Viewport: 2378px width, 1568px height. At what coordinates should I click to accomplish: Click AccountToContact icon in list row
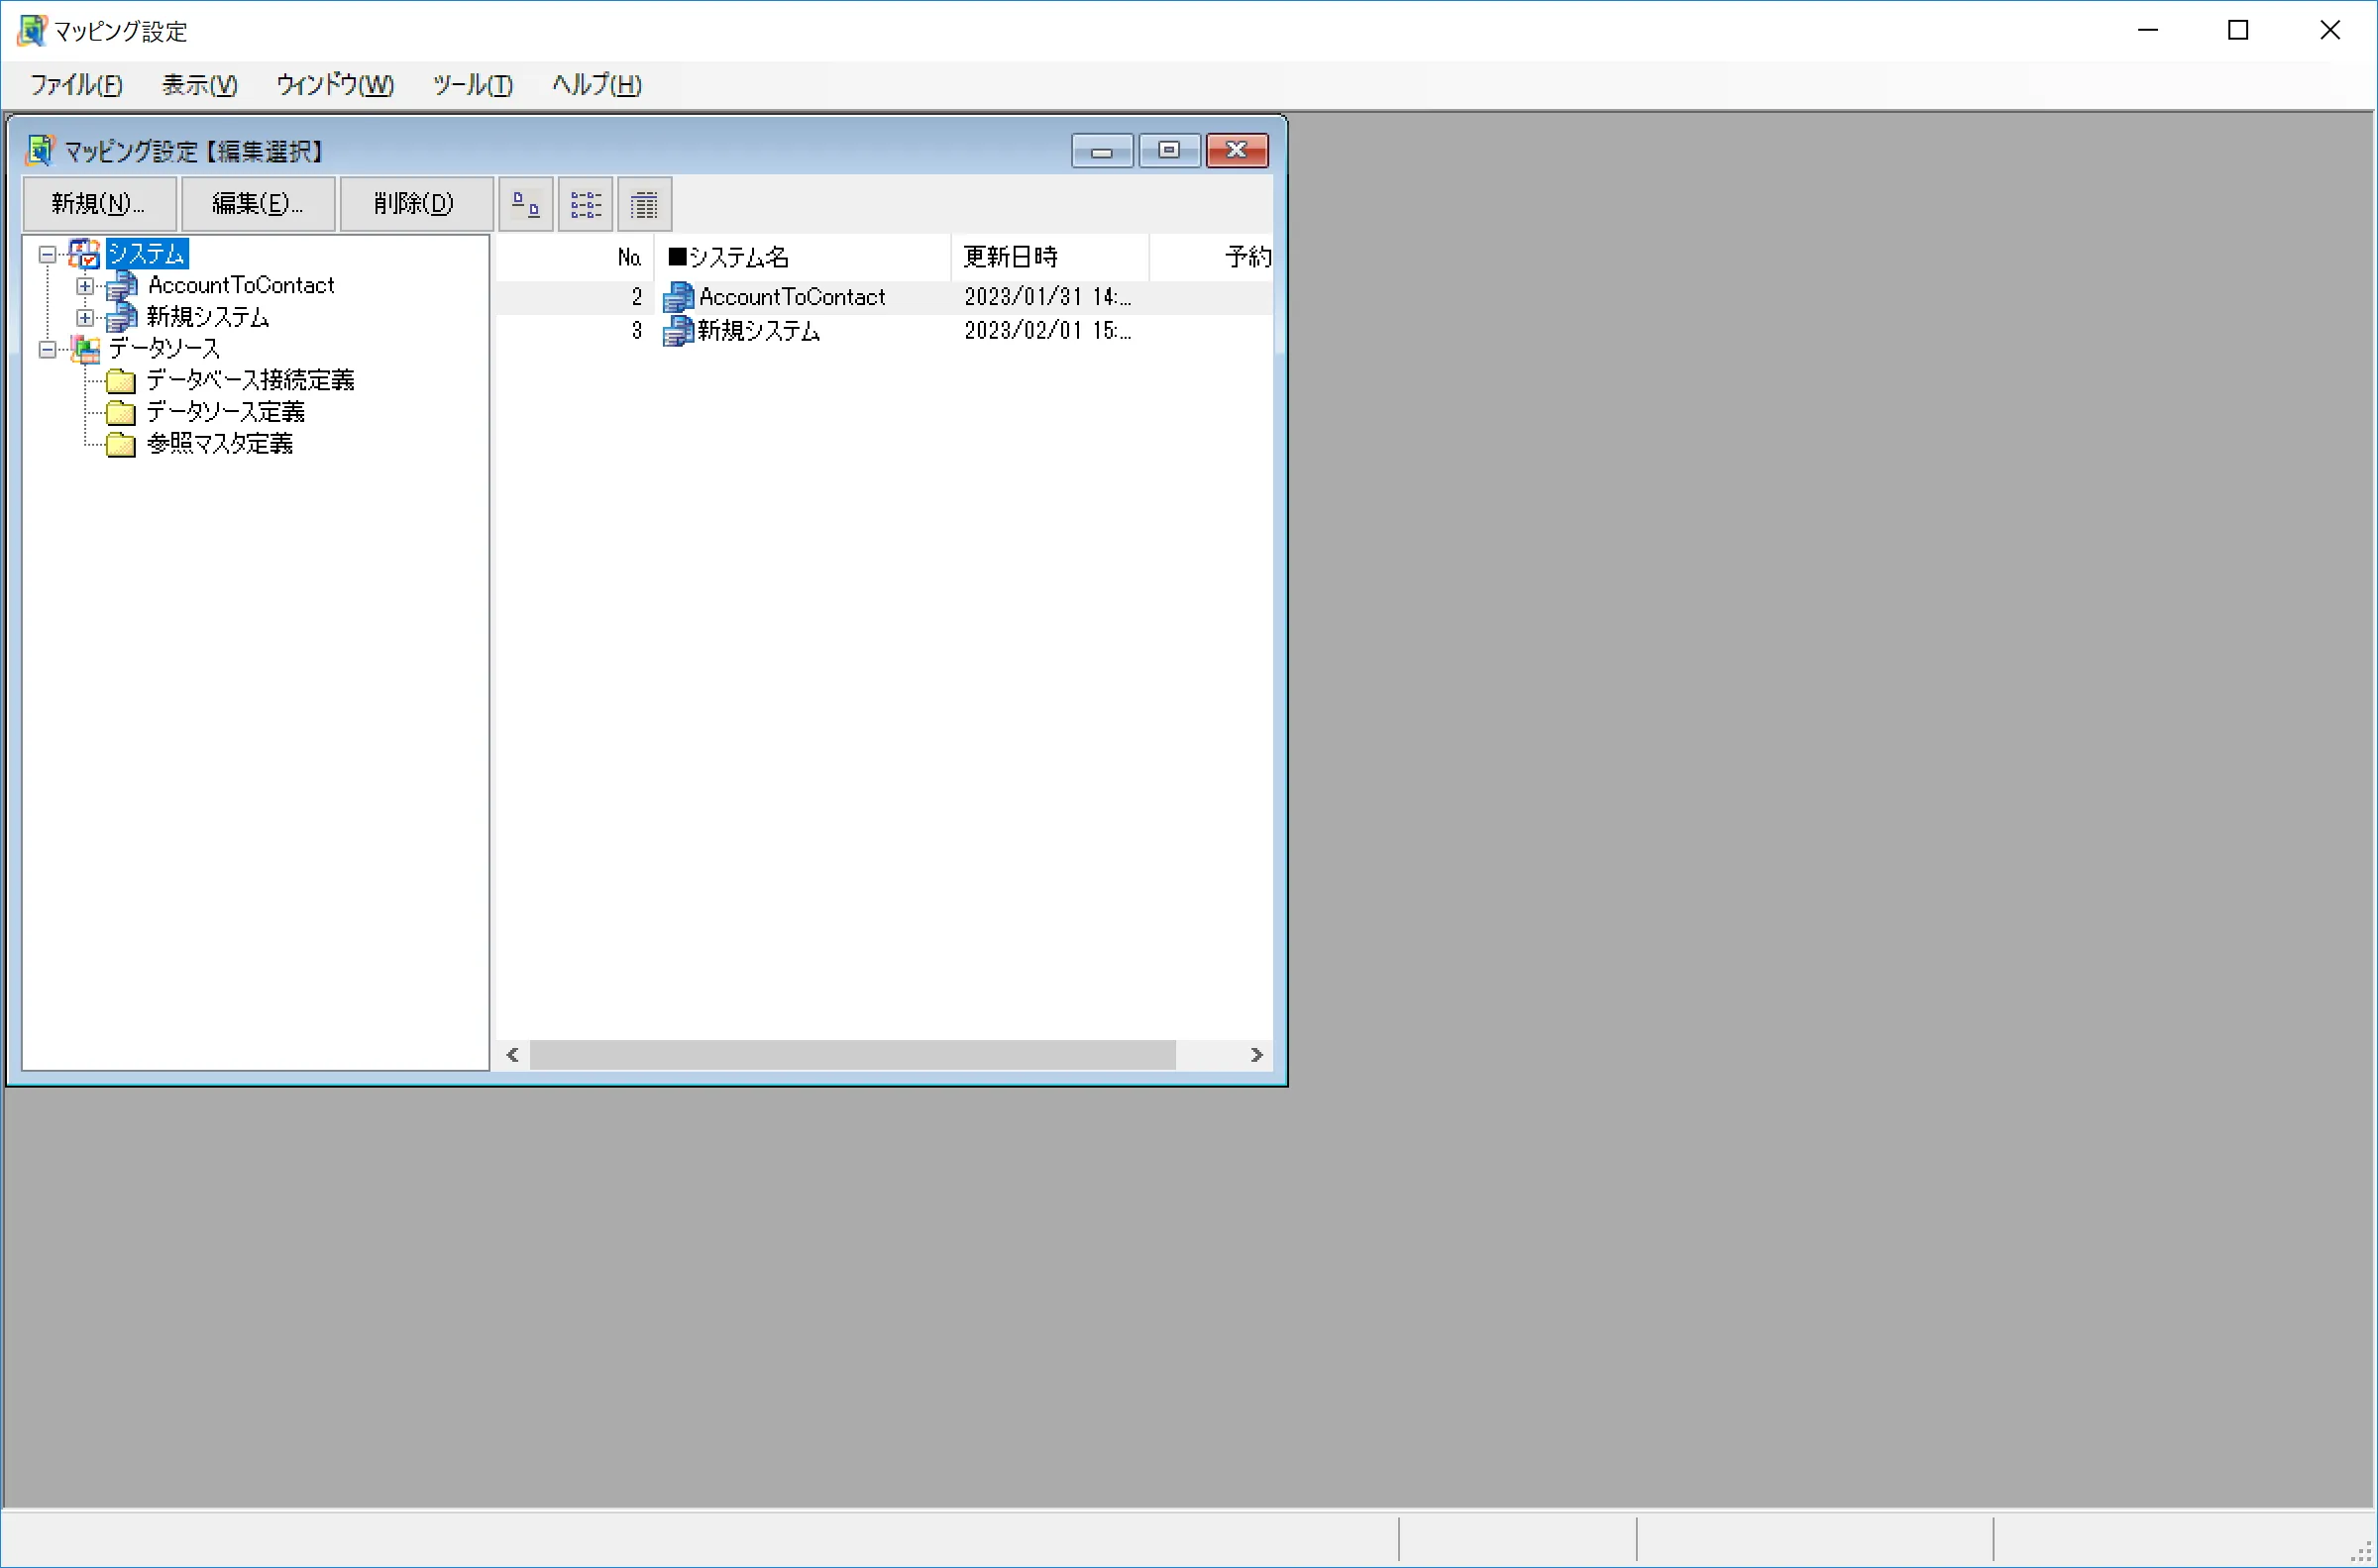tap(678, 297)
